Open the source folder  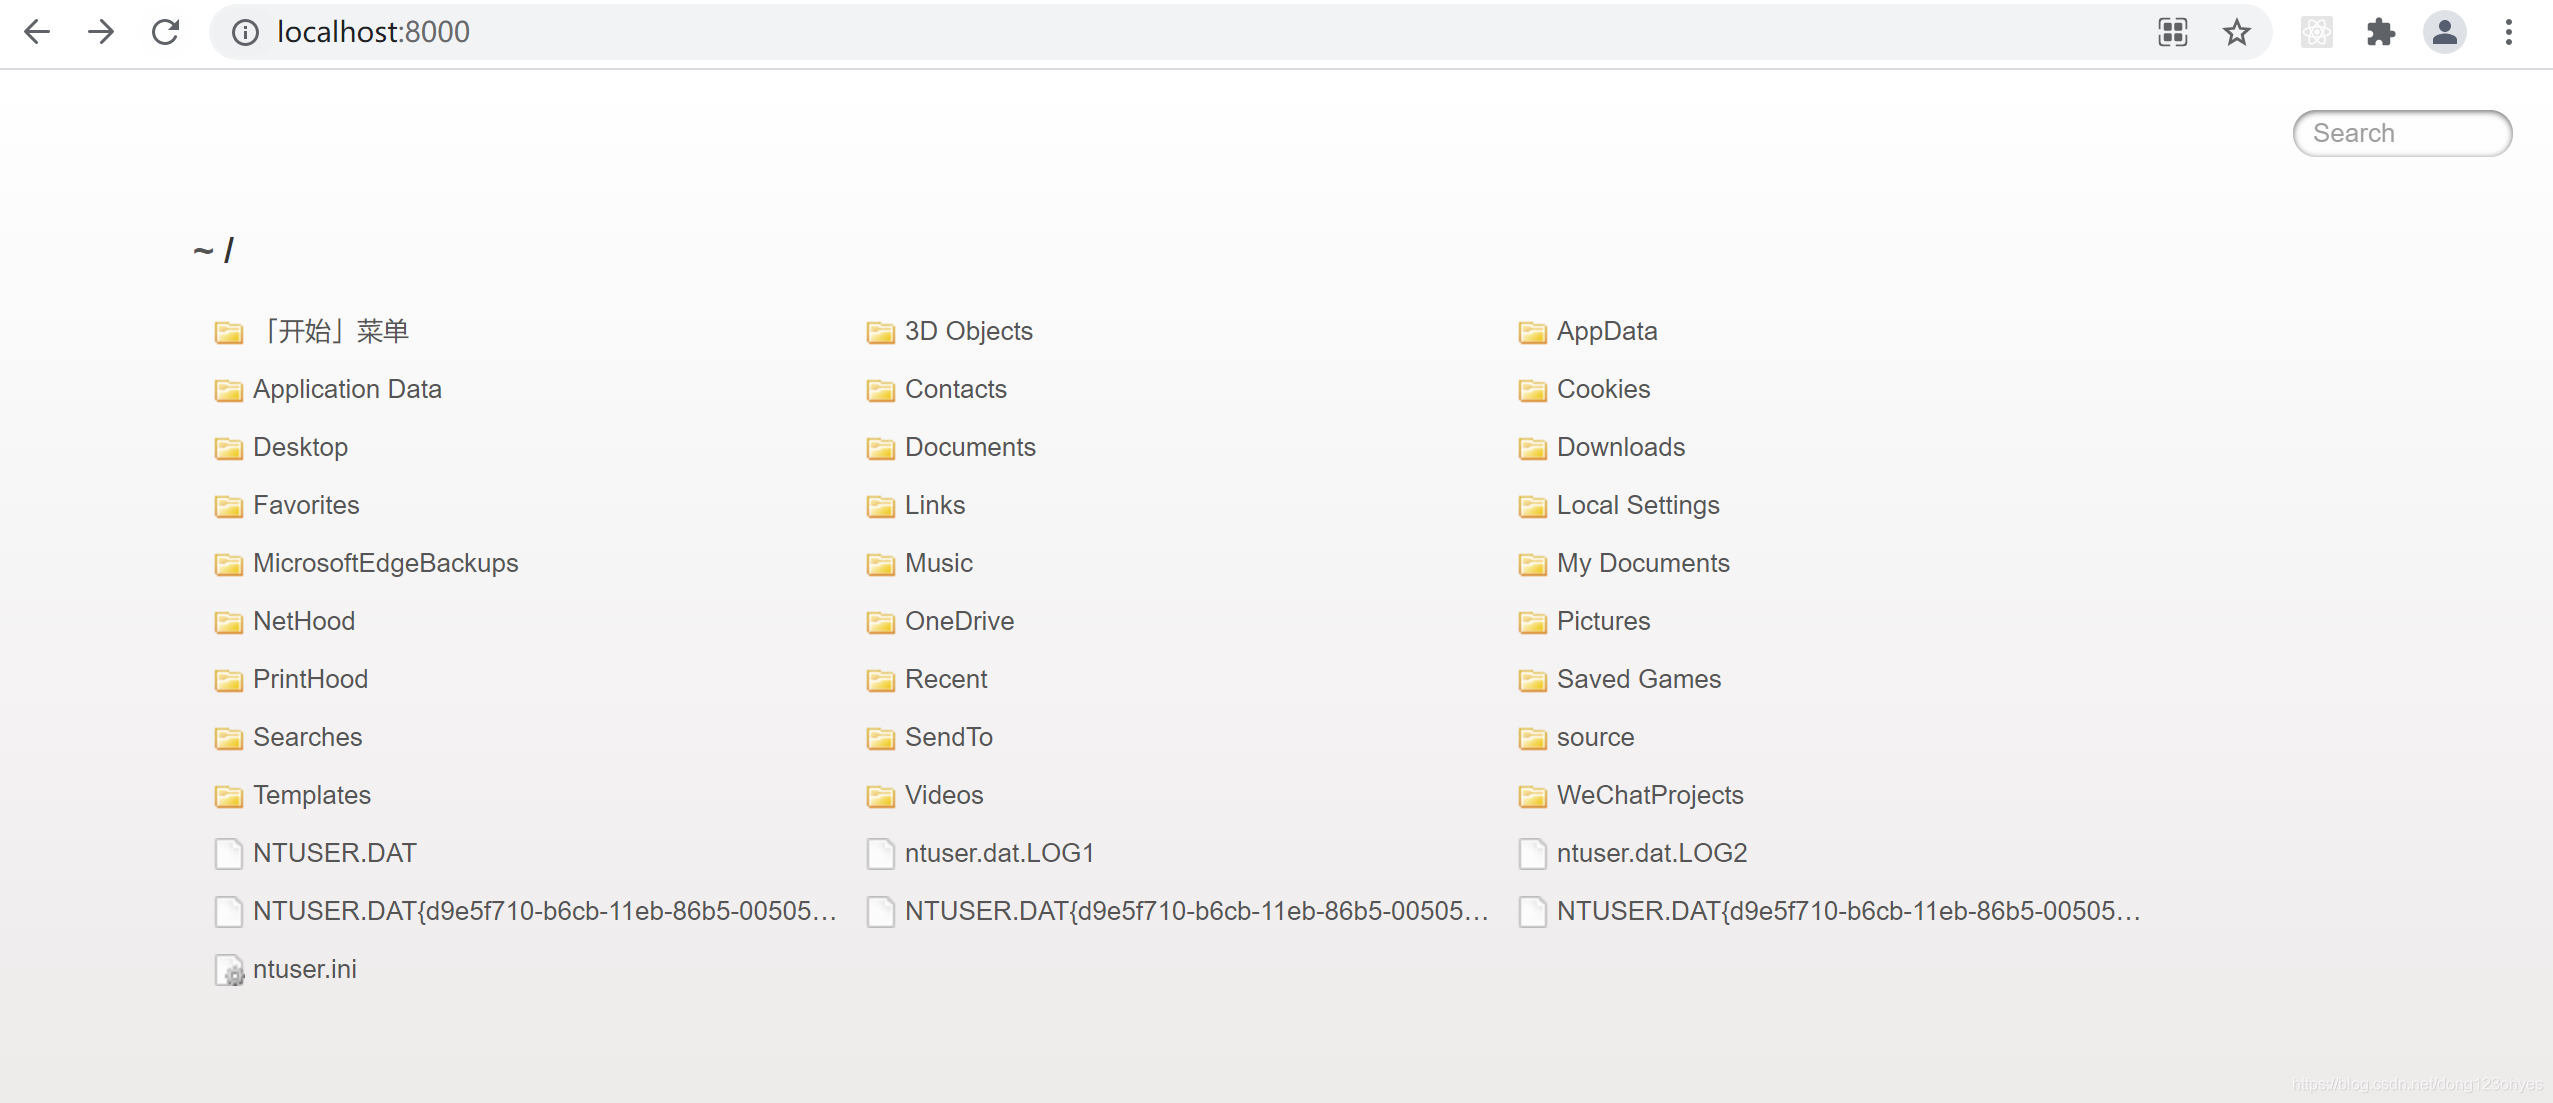tap(1594, 736)
